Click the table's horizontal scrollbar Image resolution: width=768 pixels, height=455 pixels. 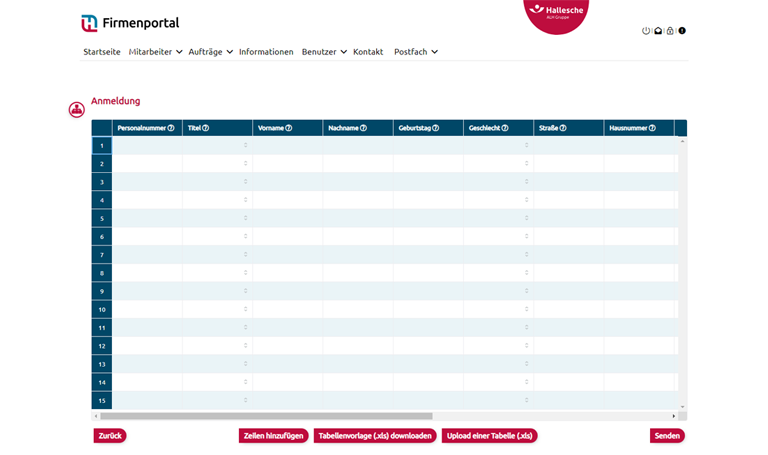coord(266,416)
